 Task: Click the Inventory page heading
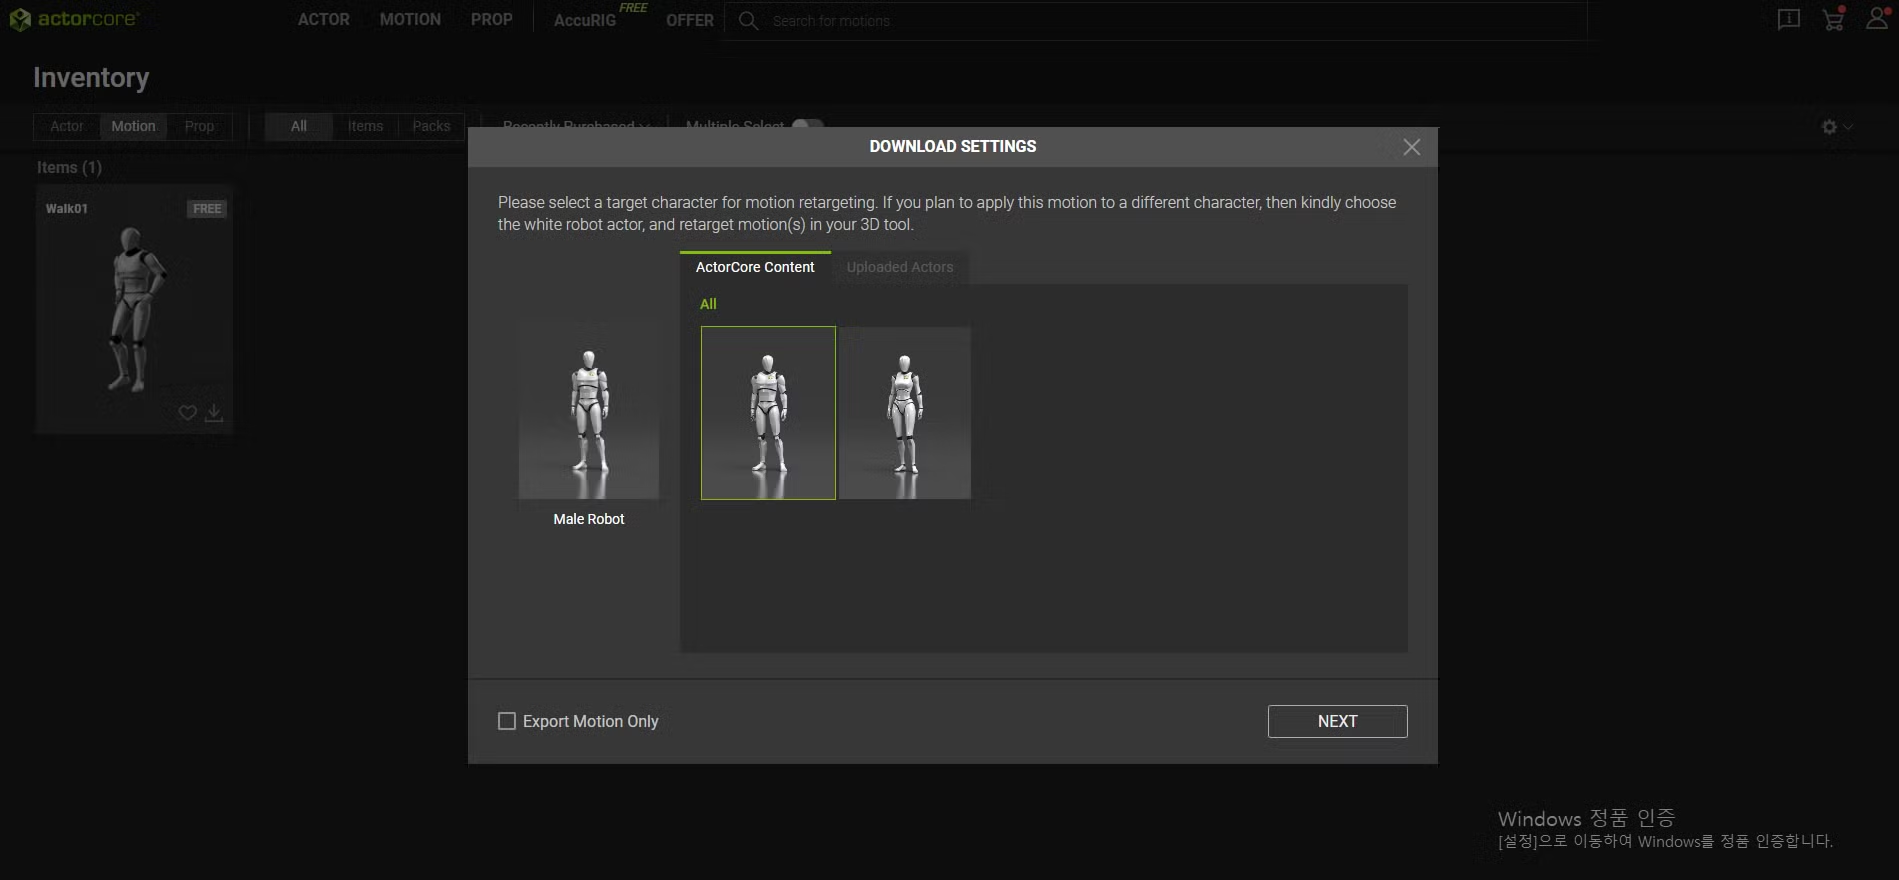(91, 77)
